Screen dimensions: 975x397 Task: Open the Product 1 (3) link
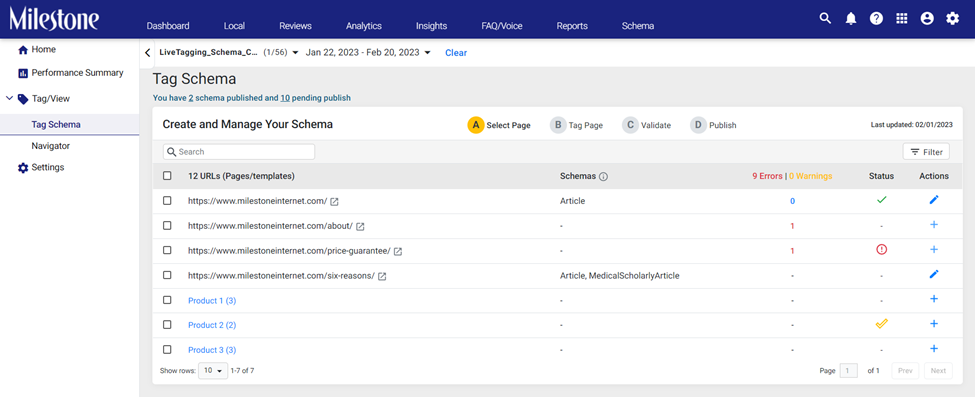212,301
